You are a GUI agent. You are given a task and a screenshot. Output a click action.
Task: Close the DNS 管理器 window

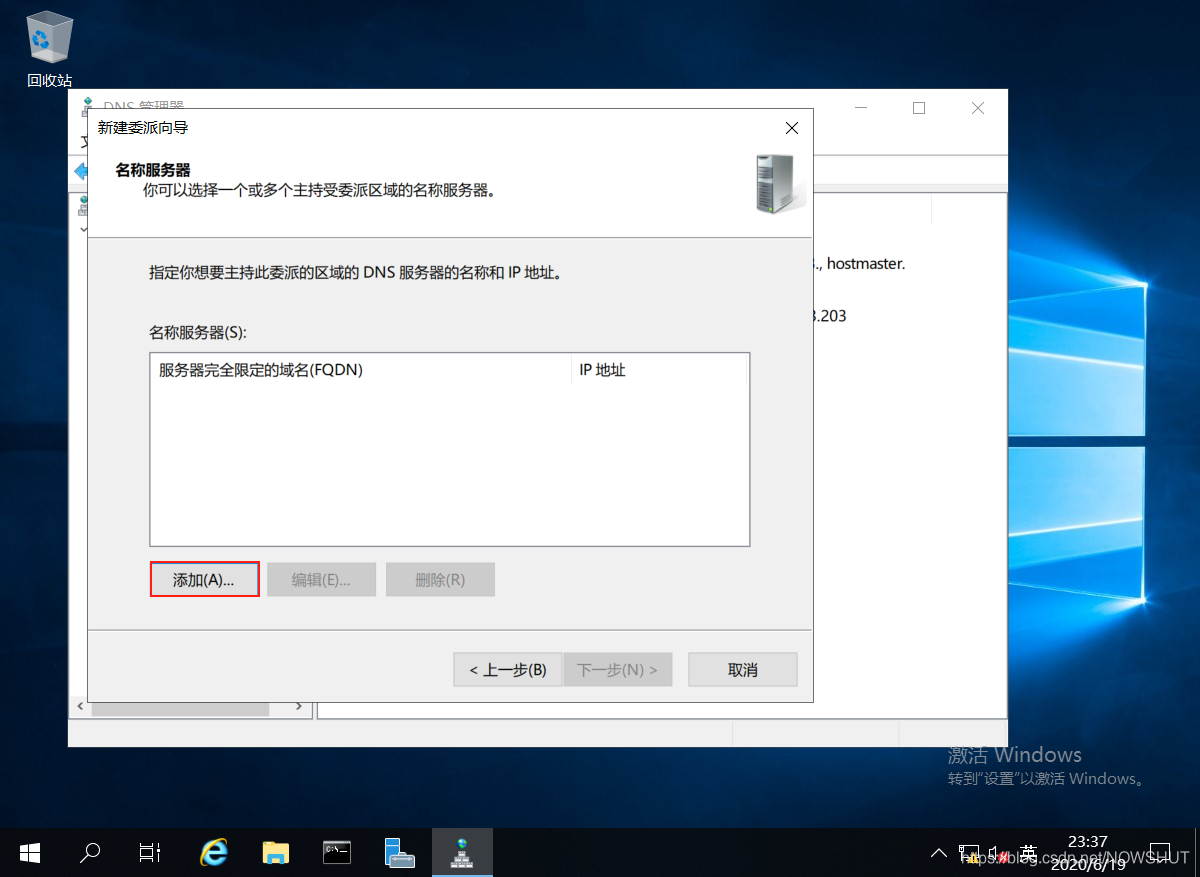click(978, 108)
